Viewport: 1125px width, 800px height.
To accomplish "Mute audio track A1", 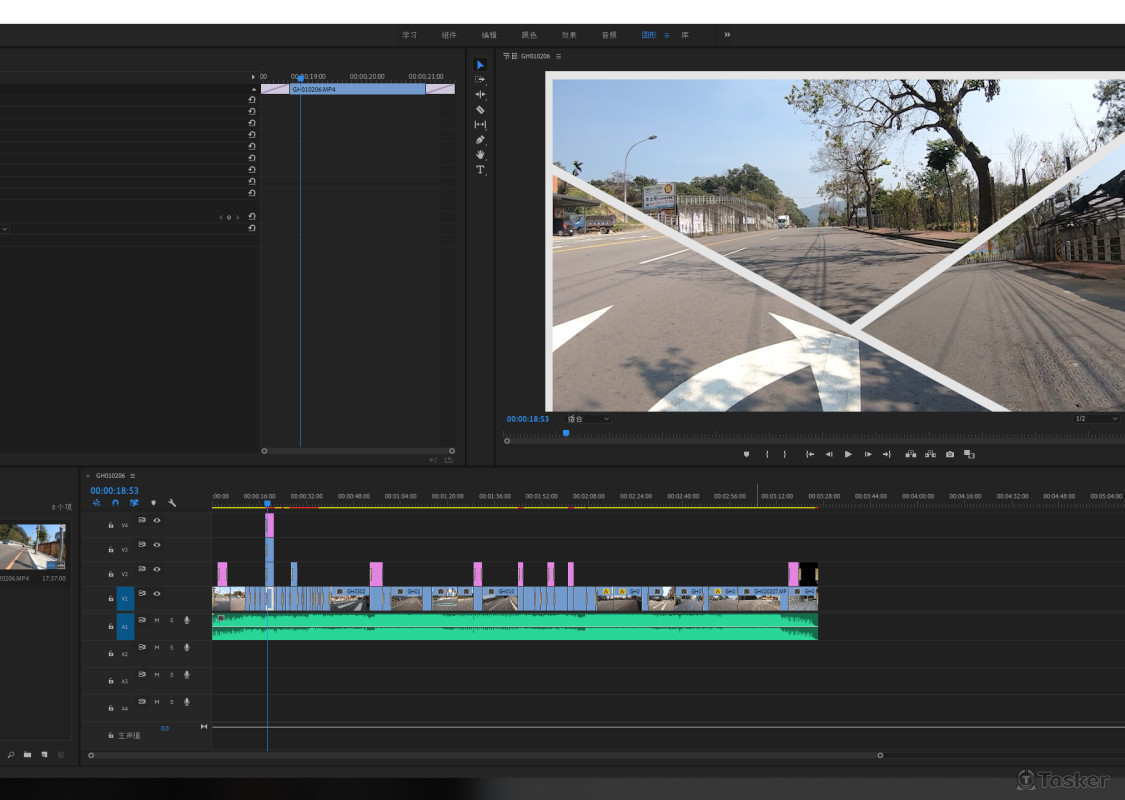I will tap(157, 621).
